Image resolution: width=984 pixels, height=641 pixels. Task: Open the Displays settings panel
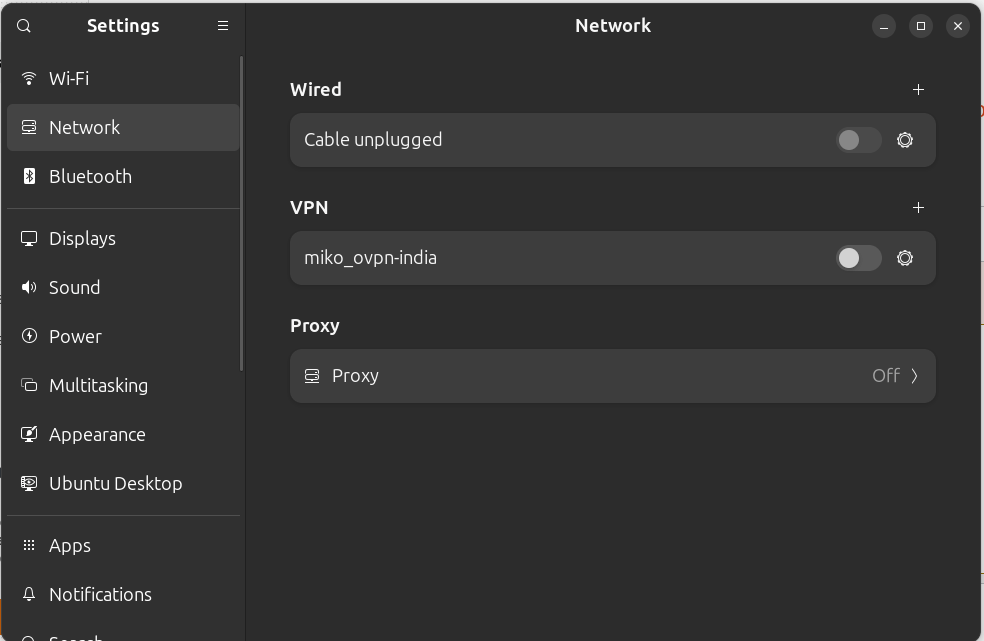pyautogui.click(x=83, y=239)
